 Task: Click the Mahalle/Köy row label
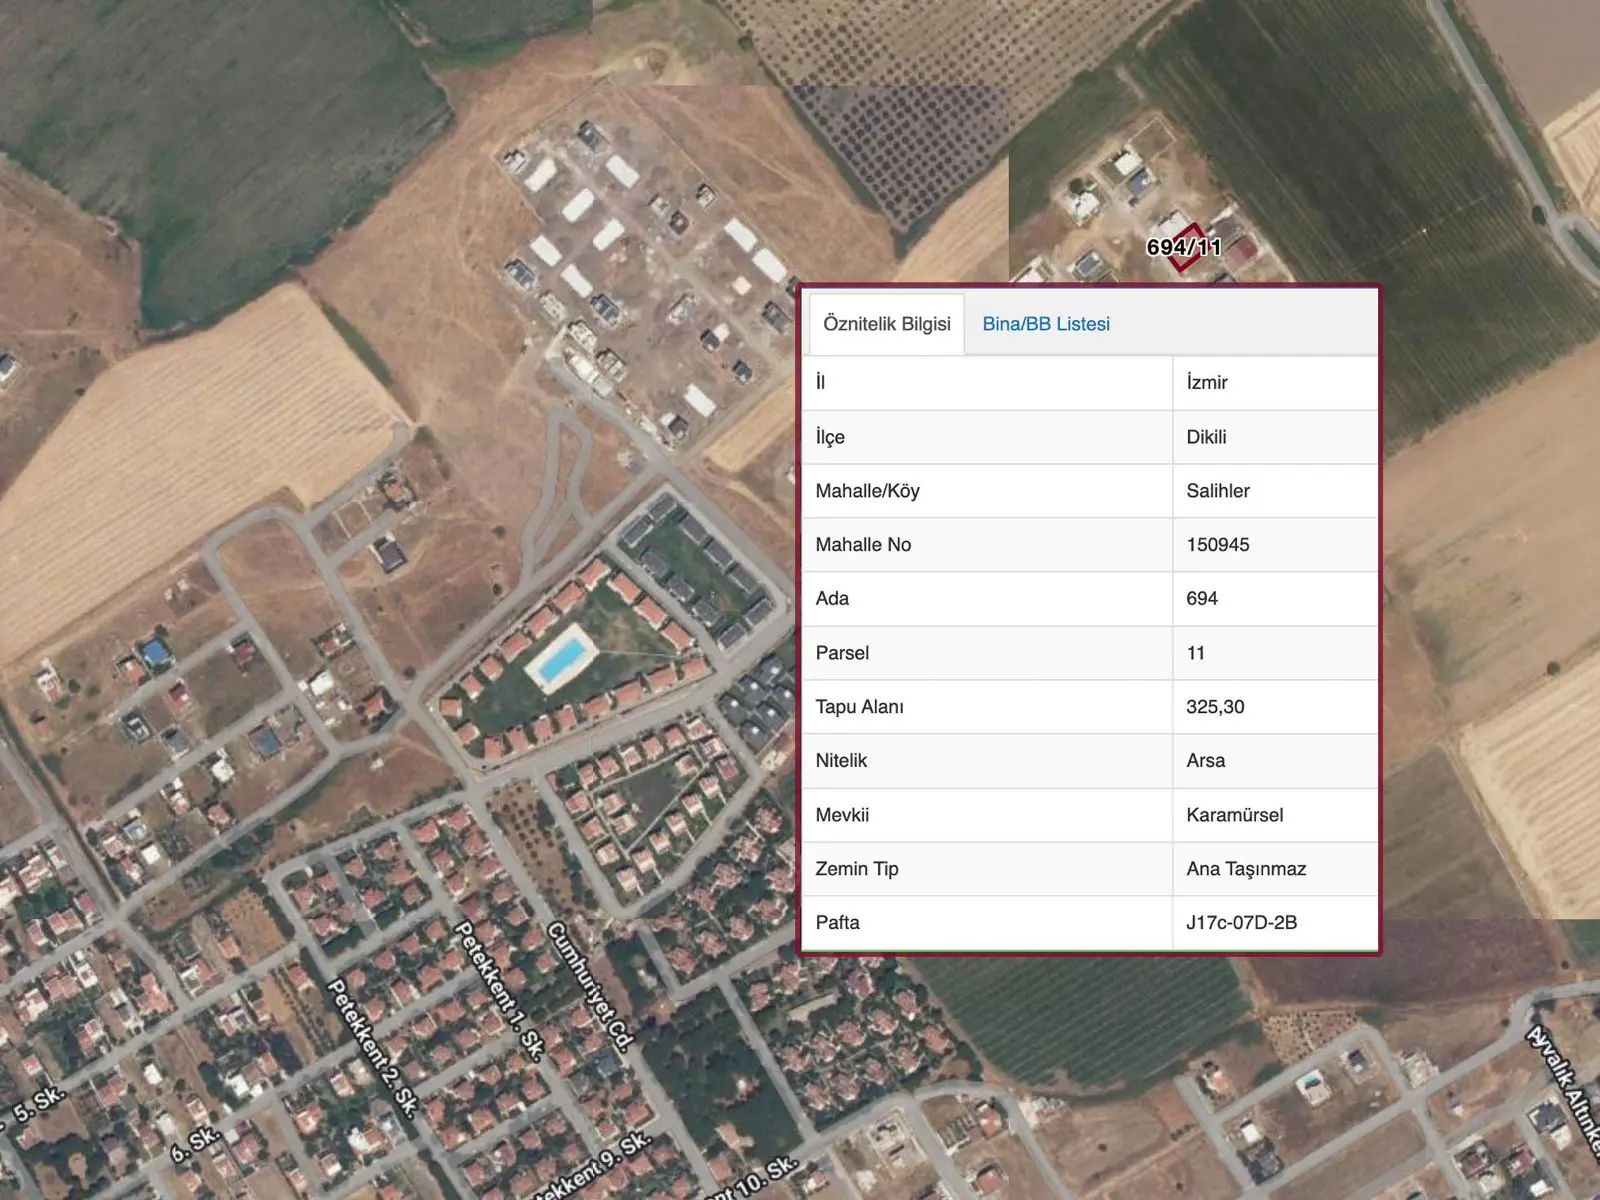coord(867,491)
